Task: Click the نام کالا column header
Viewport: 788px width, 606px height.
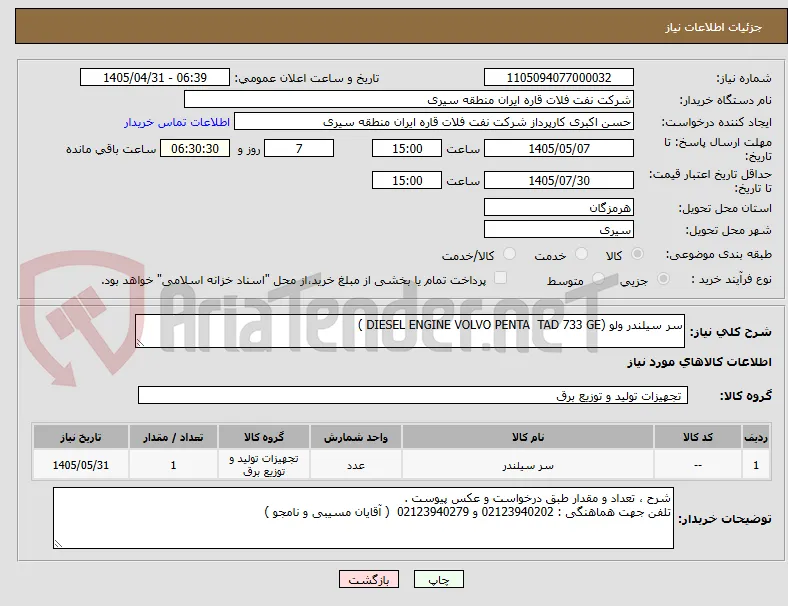Action: [x=528, y=437]
